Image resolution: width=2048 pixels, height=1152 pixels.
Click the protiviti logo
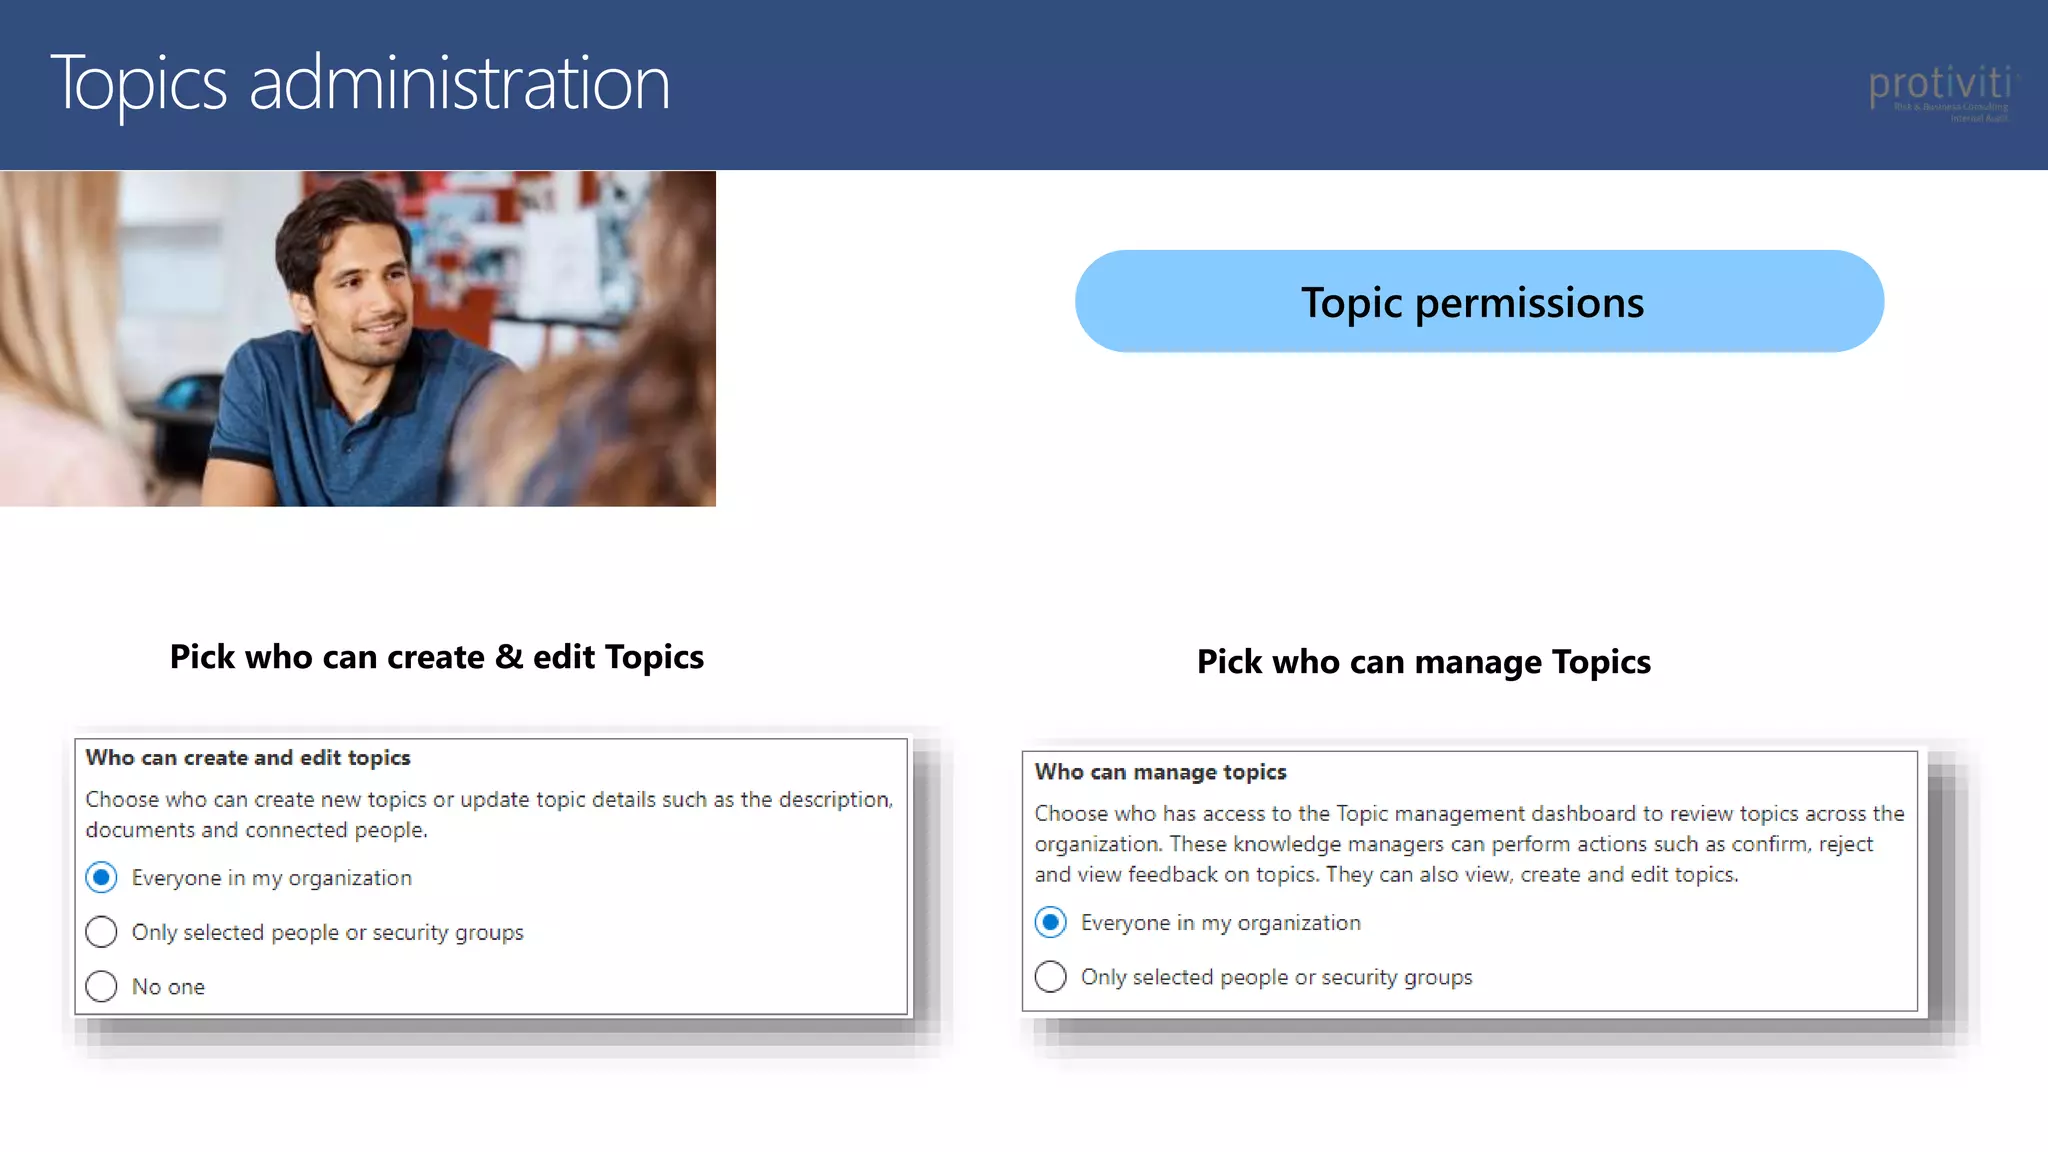(1942, 92)
